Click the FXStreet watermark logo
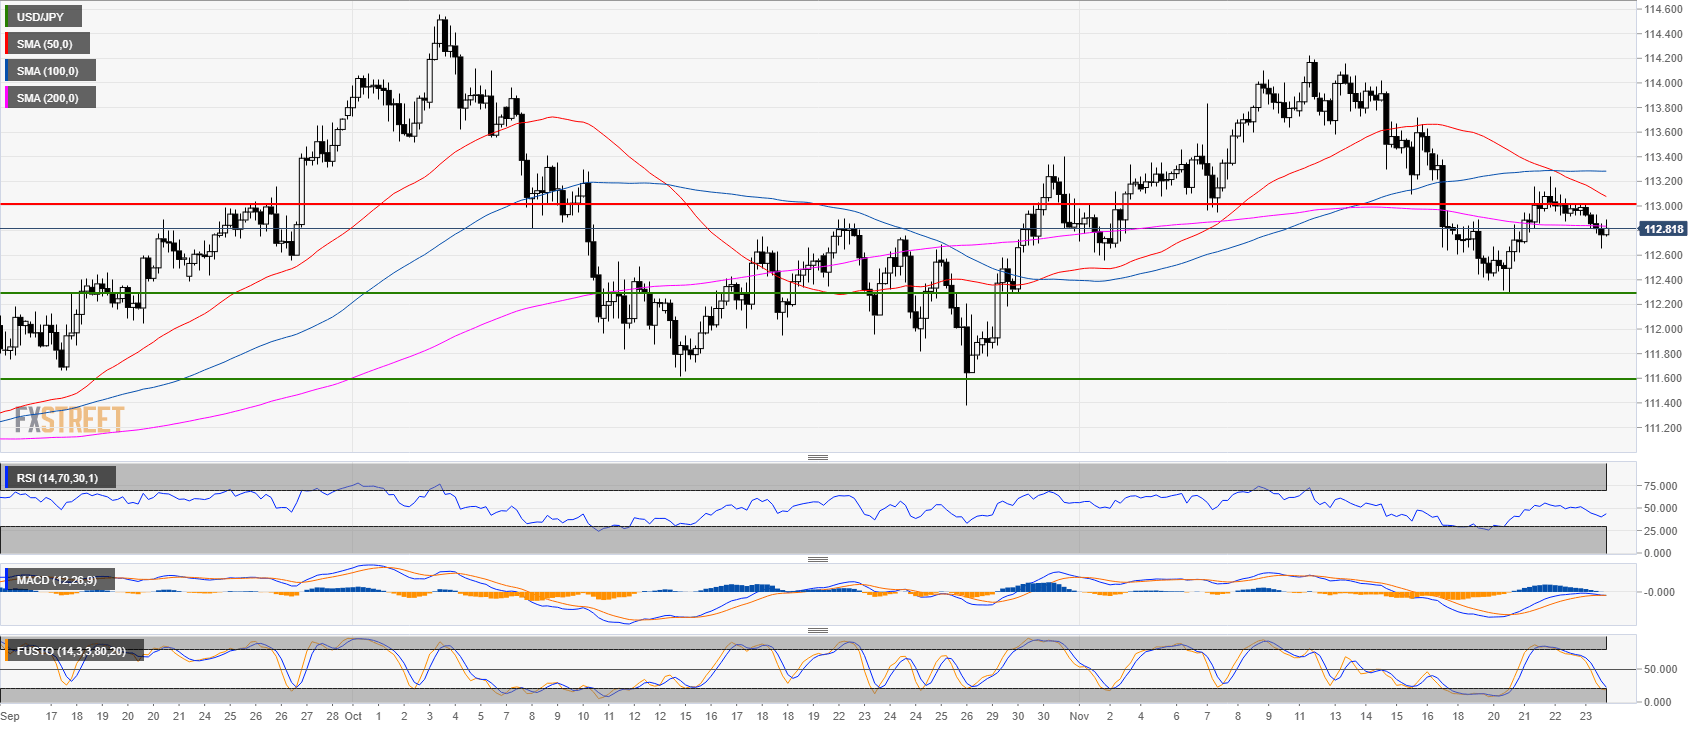The width and height of the screenshot is (1707, 729). coord(69,419)
